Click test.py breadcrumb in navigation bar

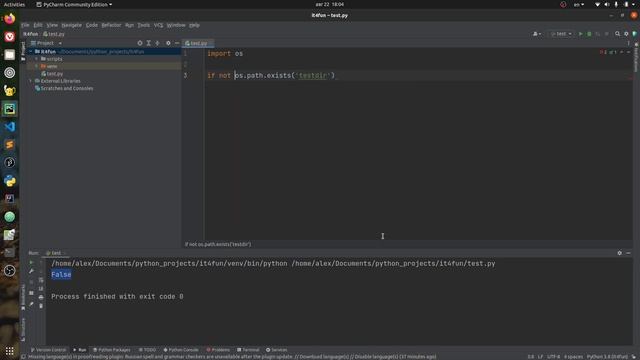coord(54,34)
